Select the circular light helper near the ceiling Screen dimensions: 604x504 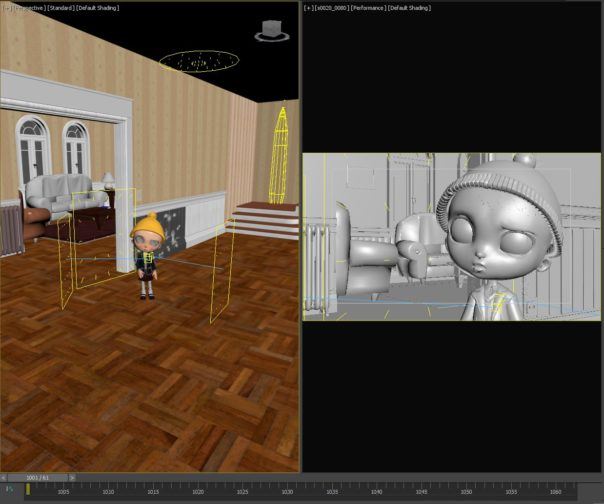click(x=199, y=62)
